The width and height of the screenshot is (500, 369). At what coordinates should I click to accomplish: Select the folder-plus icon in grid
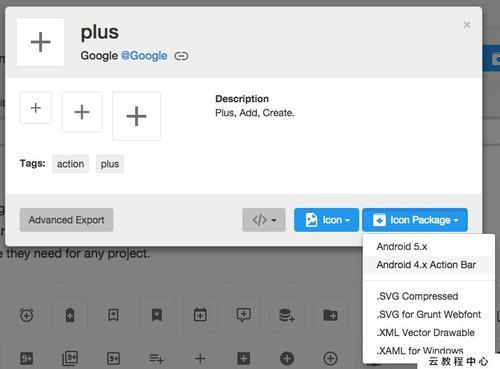click(330, 315)
